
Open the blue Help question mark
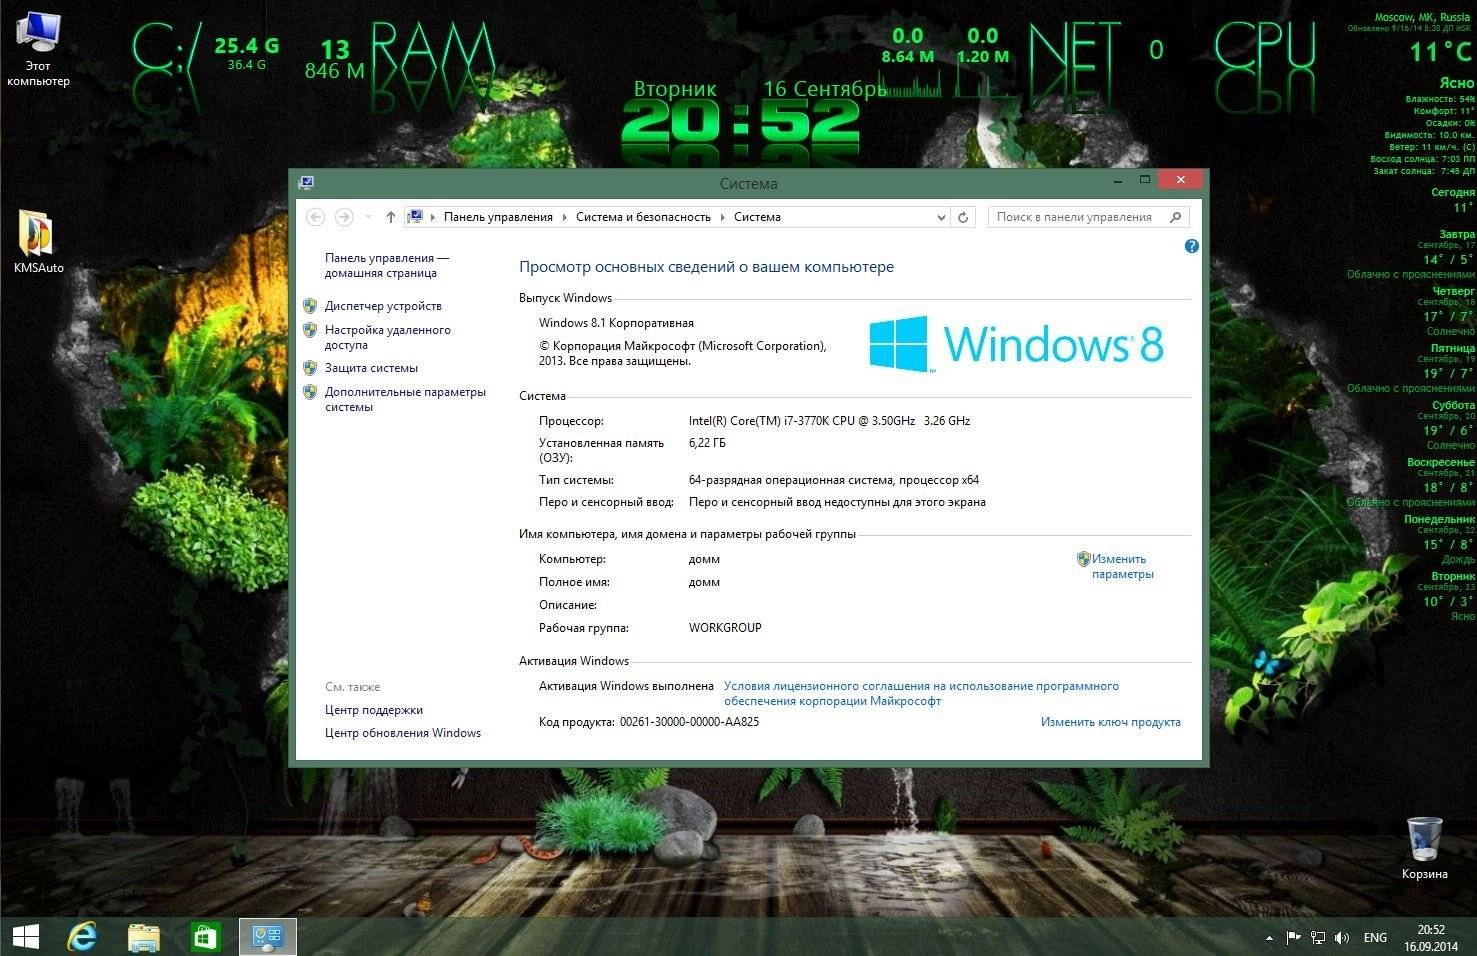[1191, 246]
